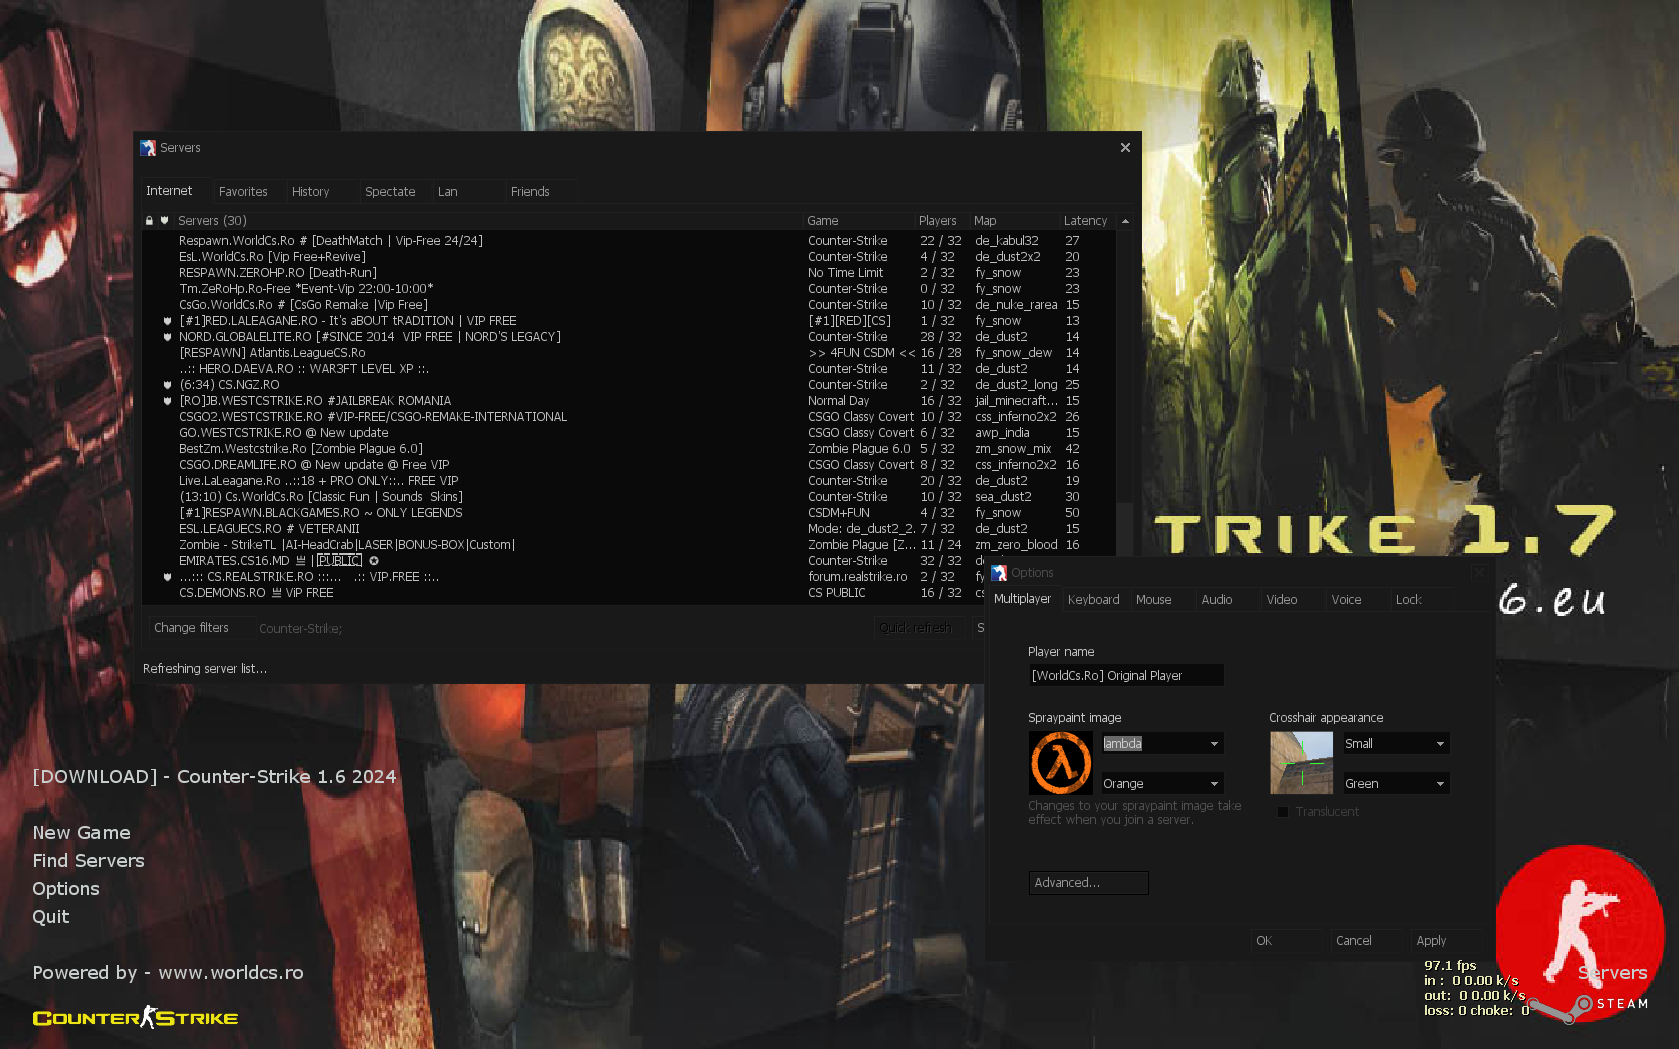This screenshot has width=1679, height=1049.
Task: Click the Counter-Strike logo at bottom left
Action: pos(135,1018)
